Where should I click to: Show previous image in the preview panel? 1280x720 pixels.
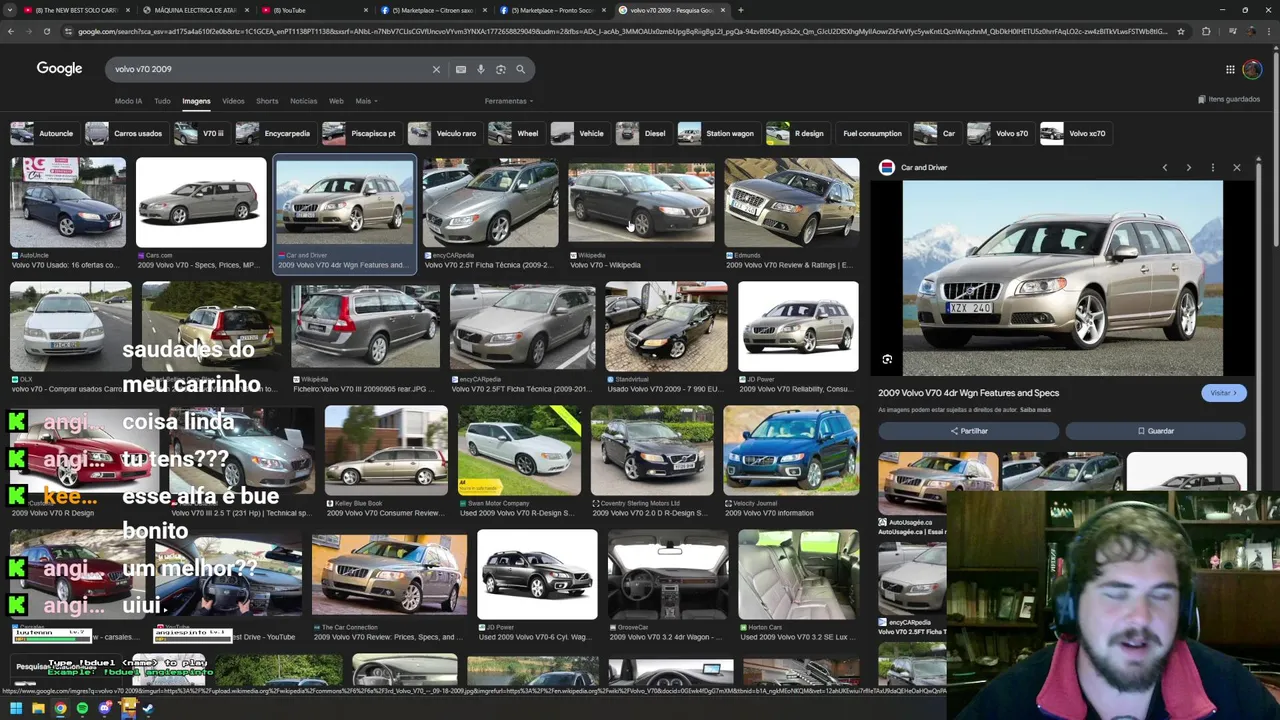[1164, 167]
